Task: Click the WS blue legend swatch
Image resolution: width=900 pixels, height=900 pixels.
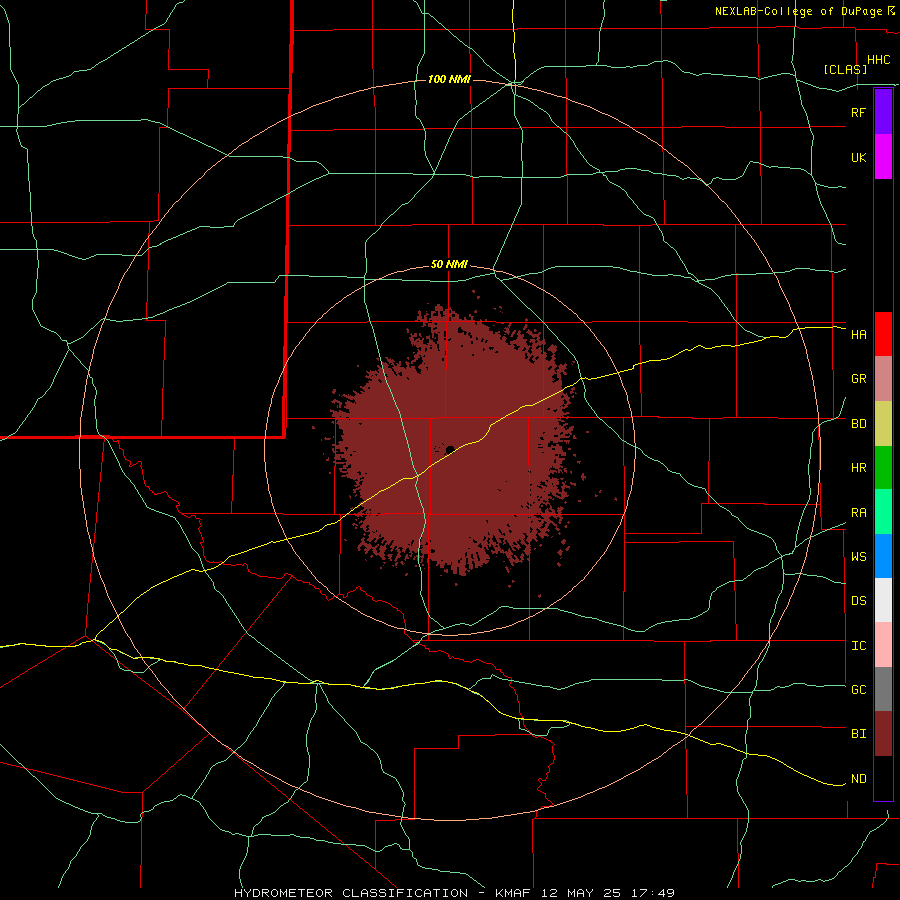Action: [x=883, y=556]
